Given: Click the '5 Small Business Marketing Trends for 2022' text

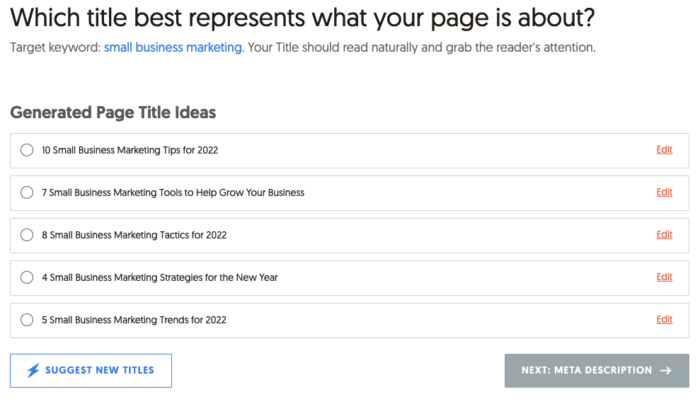Looking at the screenshot, I should pos(134,320).
